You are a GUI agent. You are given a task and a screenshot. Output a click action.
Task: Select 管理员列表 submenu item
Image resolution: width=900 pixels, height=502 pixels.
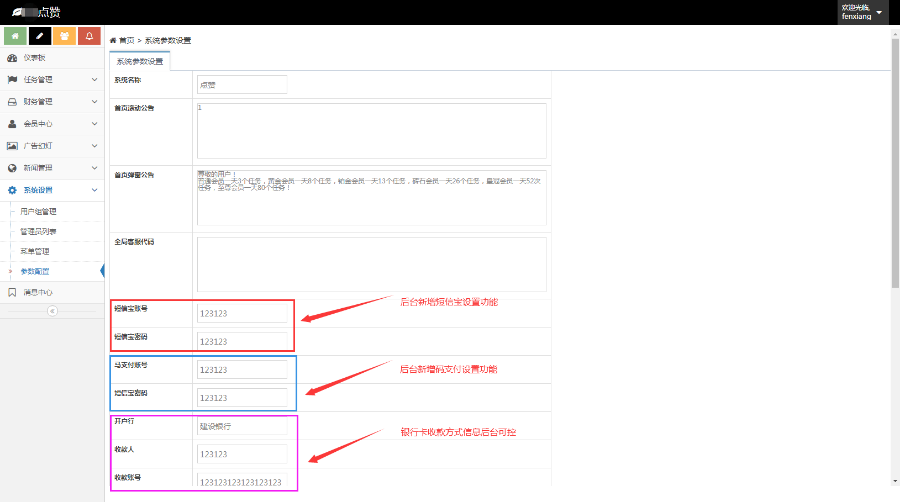tap(39, 231)
